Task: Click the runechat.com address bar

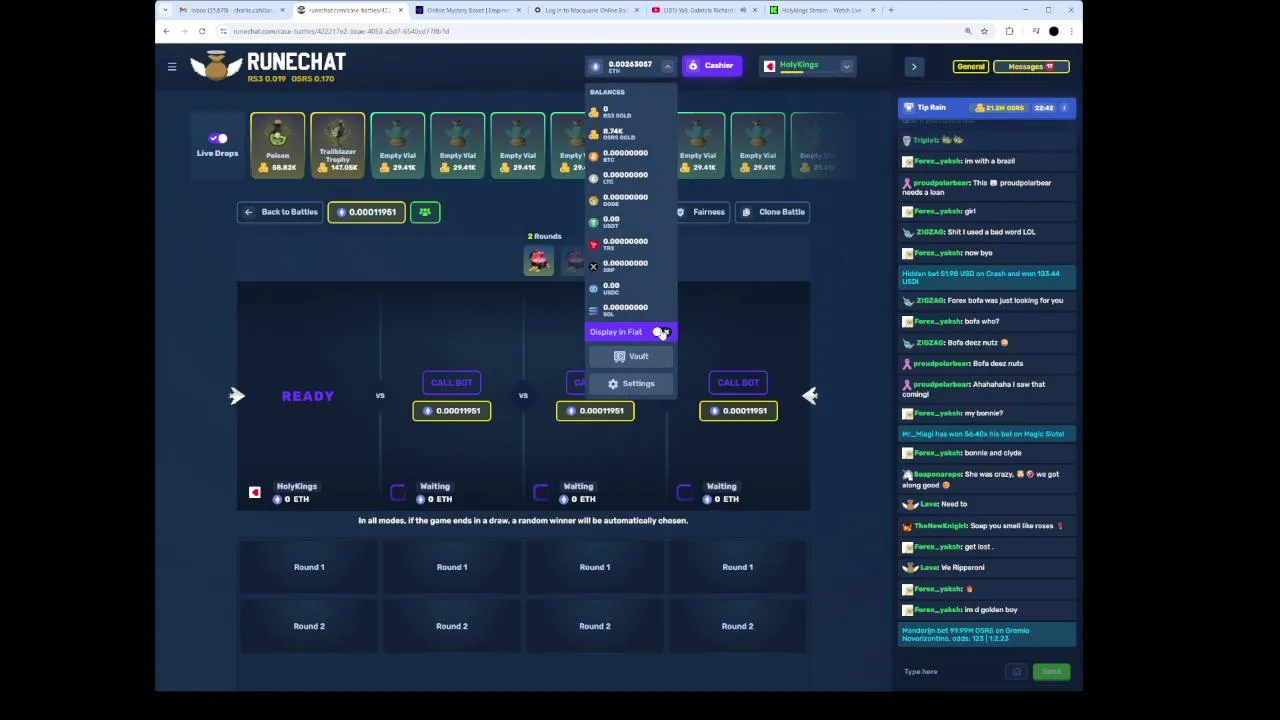Action: coord(590,31)
